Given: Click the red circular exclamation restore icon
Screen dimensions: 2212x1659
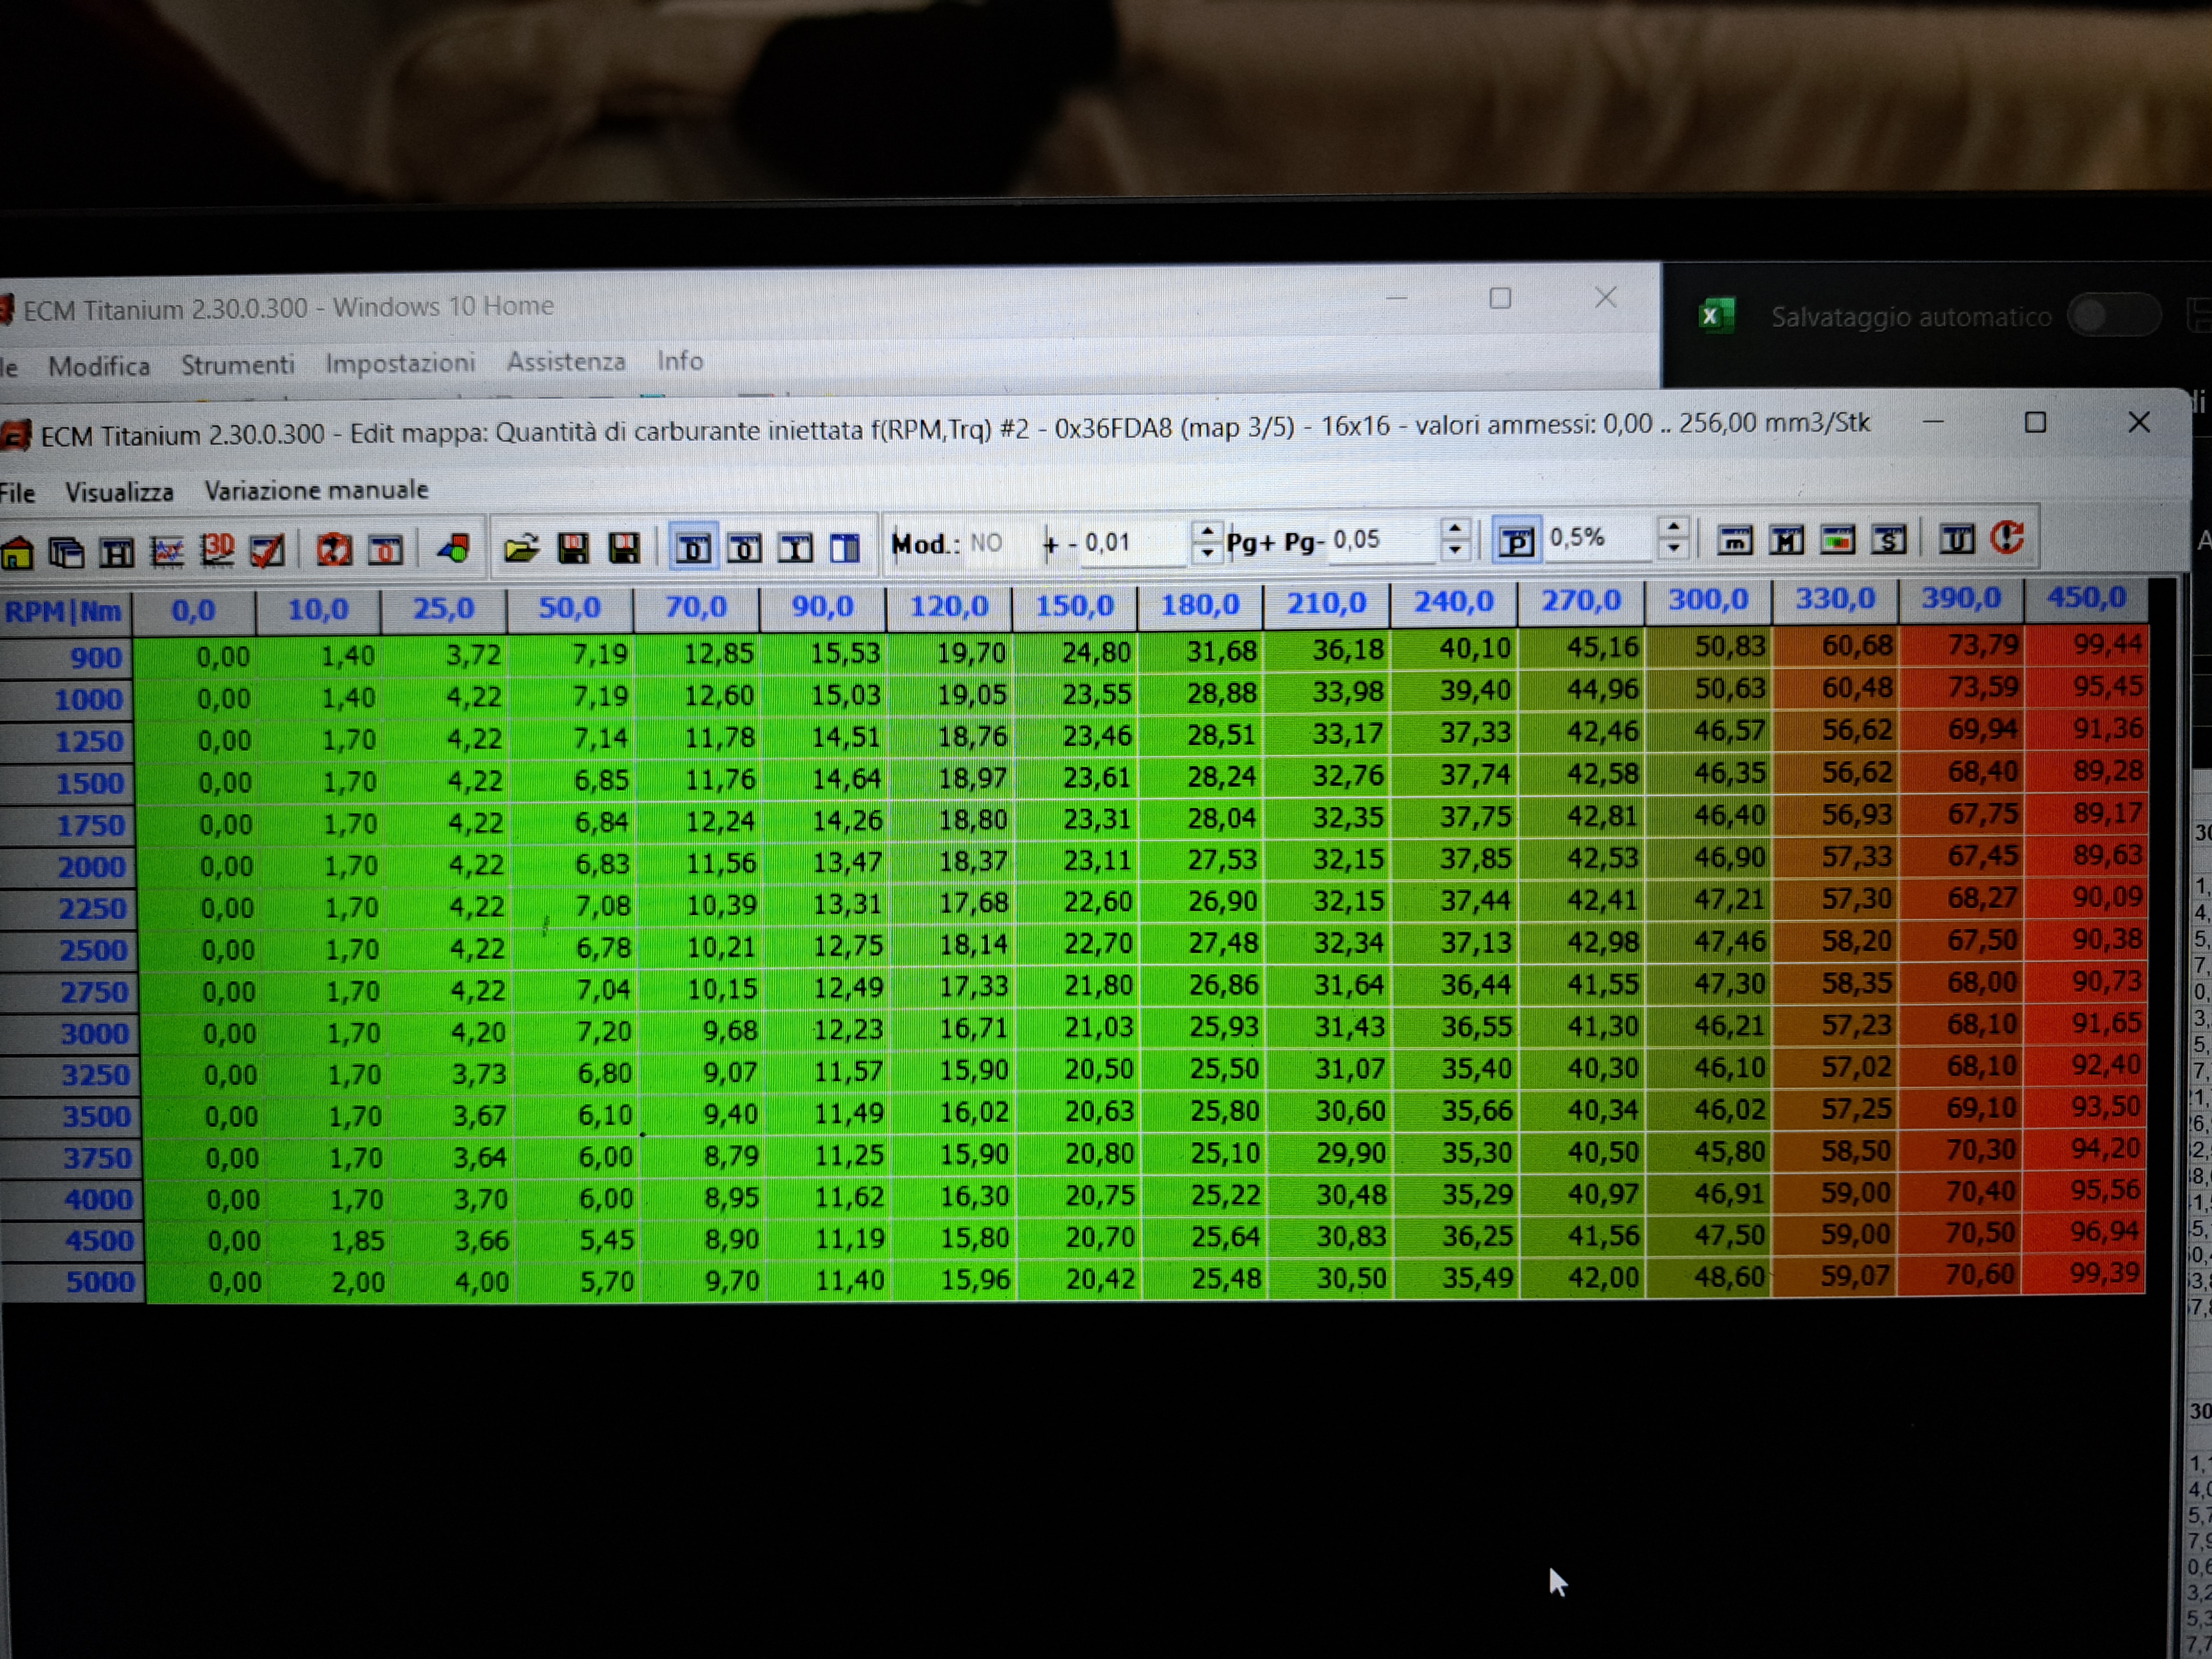Looking at the screenshot, I should pyautogui.click(x=2006, y=538).
